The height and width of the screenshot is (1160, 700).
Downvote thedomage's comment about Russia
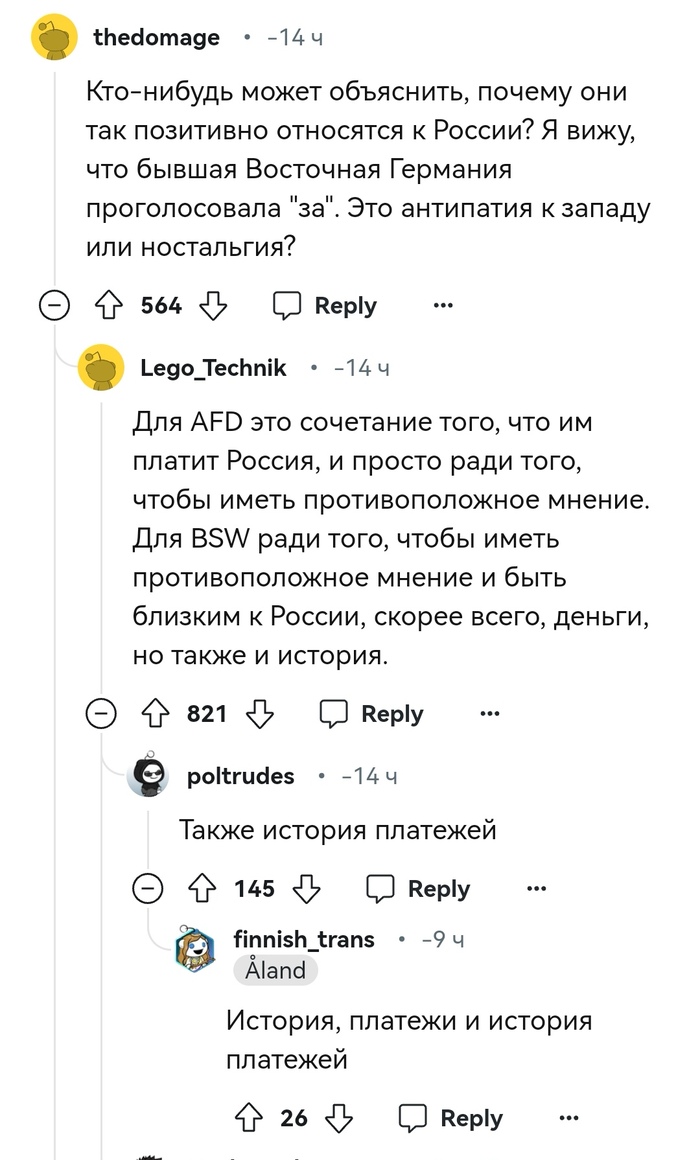click(214, 306)
